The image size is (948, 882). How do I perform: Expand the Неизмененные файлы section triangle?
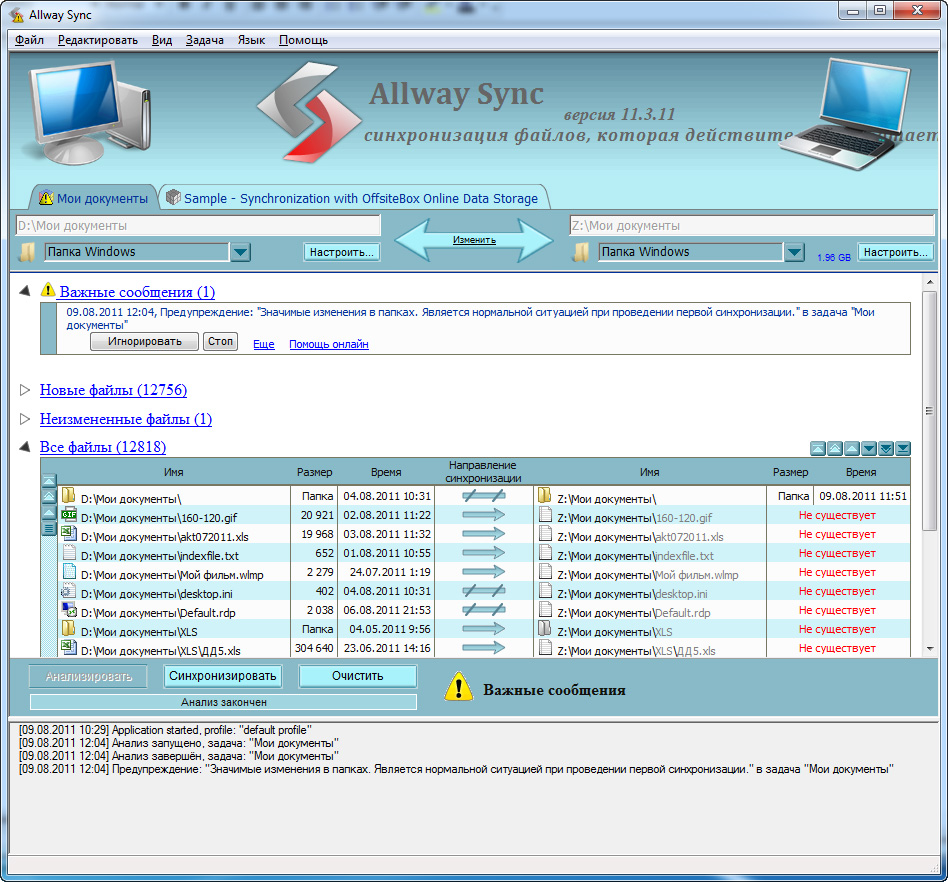click(25, 419)
